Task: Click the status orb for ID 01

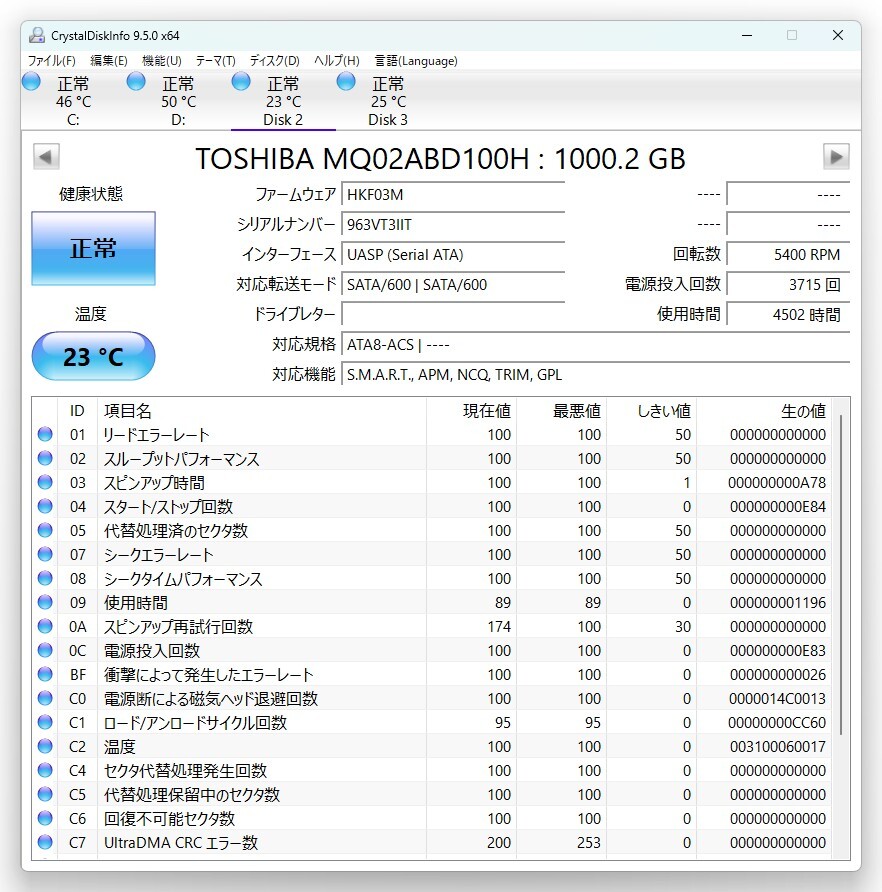Action: point(45,435)
